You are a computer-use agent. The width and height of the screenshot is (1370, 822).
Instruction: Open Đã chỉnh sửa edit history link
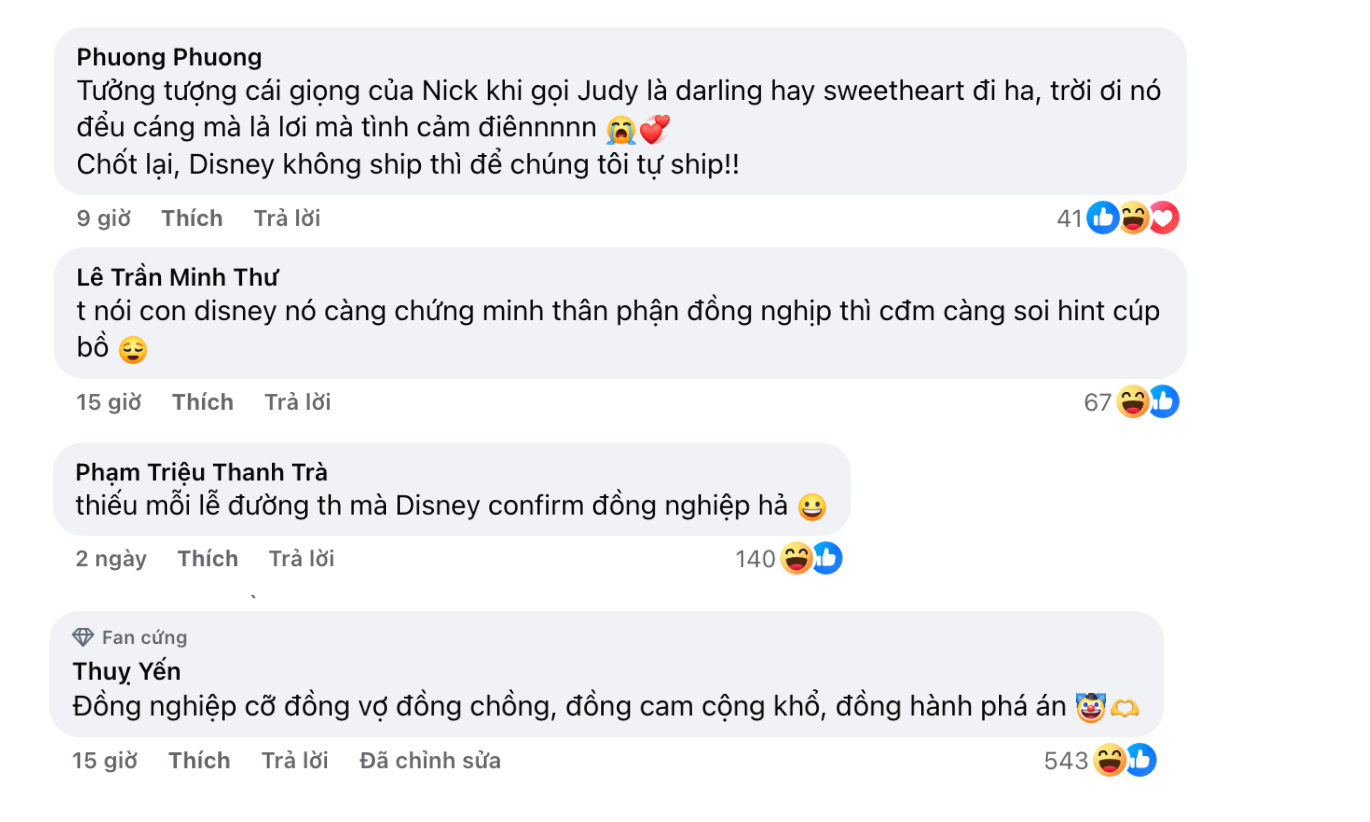click(430, 761)
